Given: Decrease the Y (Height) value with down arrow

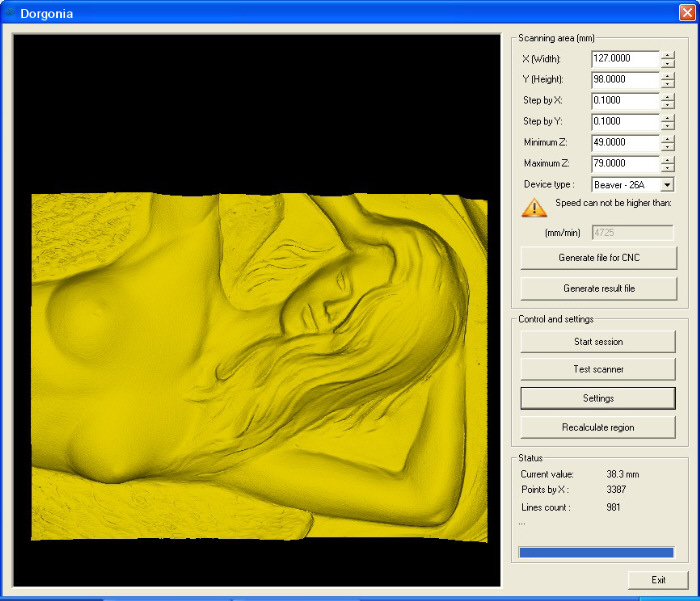Looking at the screenshot, I should [x=667, y=85].
